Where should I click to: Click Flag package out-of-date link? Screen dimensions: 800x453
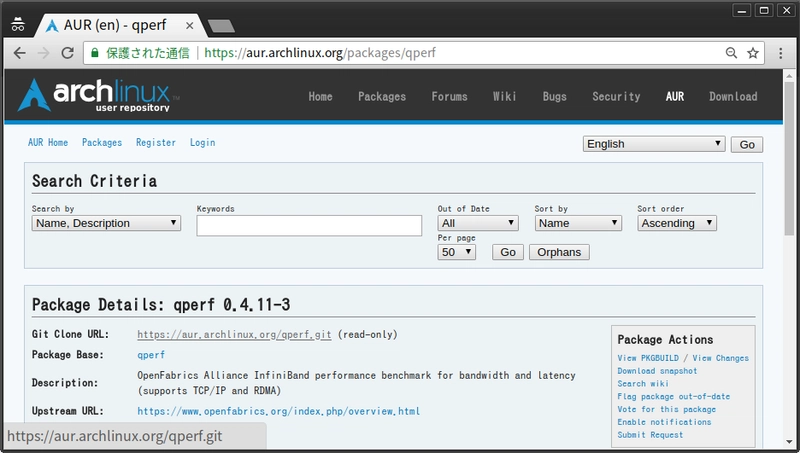pos(673,396)
